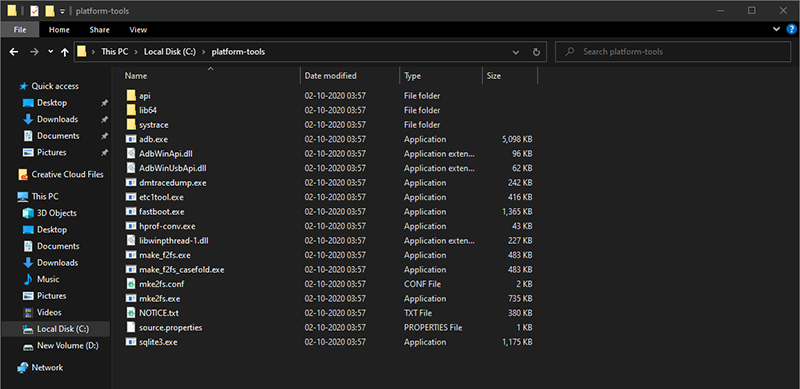Open the address bar history dropdown
This screenshot has height=389, width=800.
coord(516,52)
